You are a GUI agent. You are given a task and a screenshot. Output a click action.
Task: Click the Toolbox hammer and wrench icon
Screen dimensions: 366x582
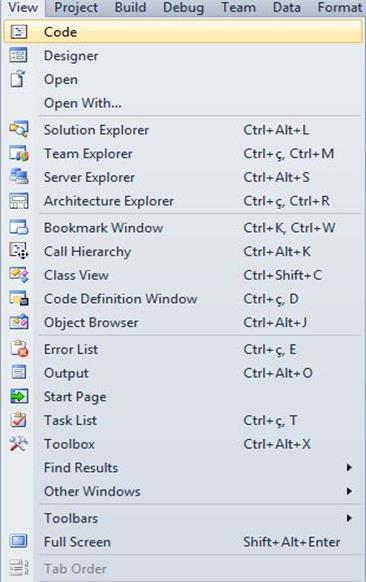click(19, 444)
